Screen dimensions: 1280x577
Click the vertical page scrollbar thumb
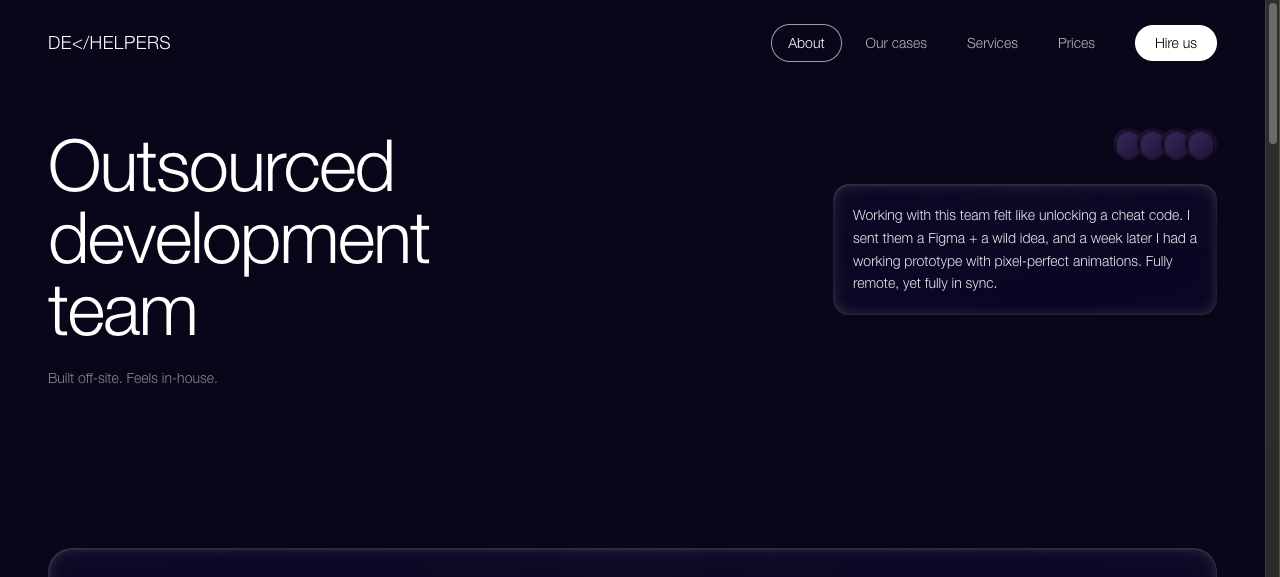(x=1273, y=72)
